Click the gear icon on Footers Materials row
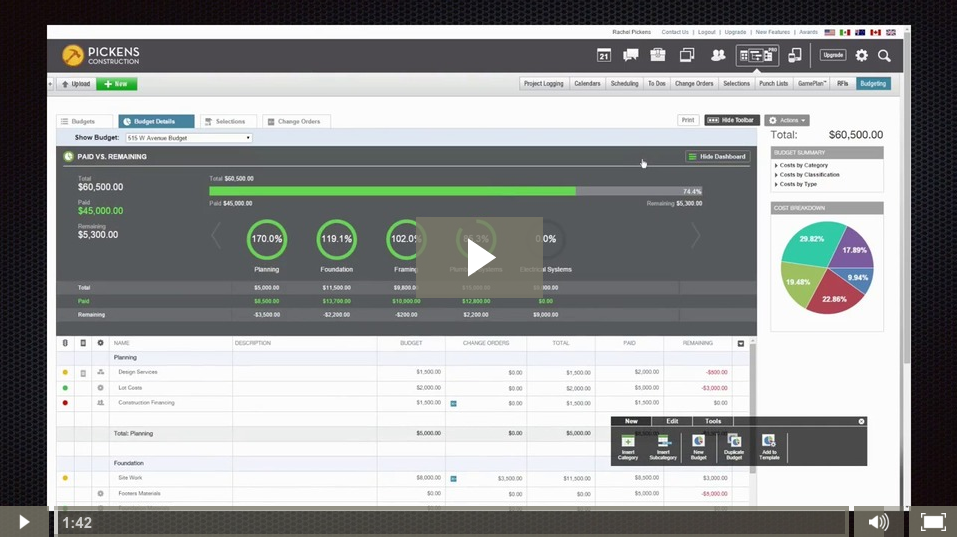This screenshot has height=537, width=957. [x=100, y=493]
